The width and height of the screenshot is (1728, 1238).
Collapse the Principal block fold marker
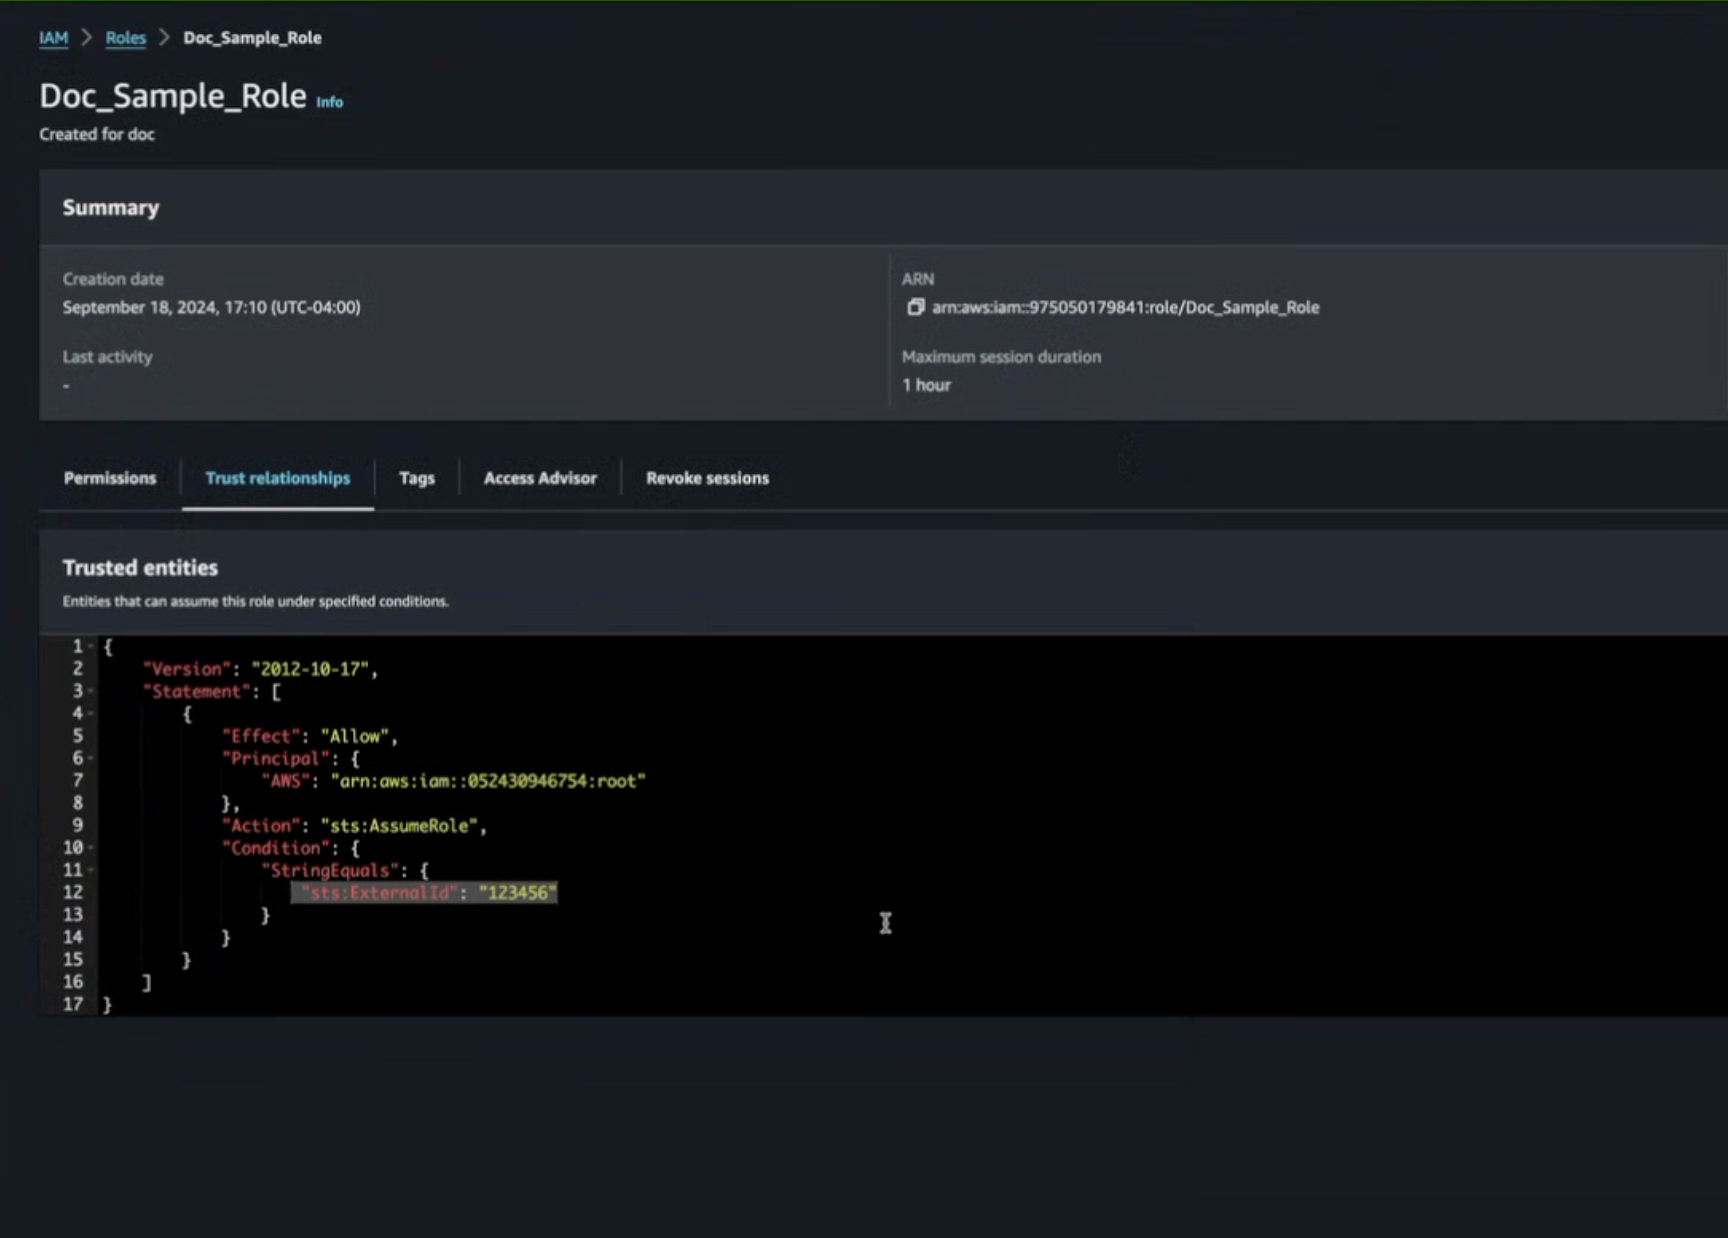(91, 759)
